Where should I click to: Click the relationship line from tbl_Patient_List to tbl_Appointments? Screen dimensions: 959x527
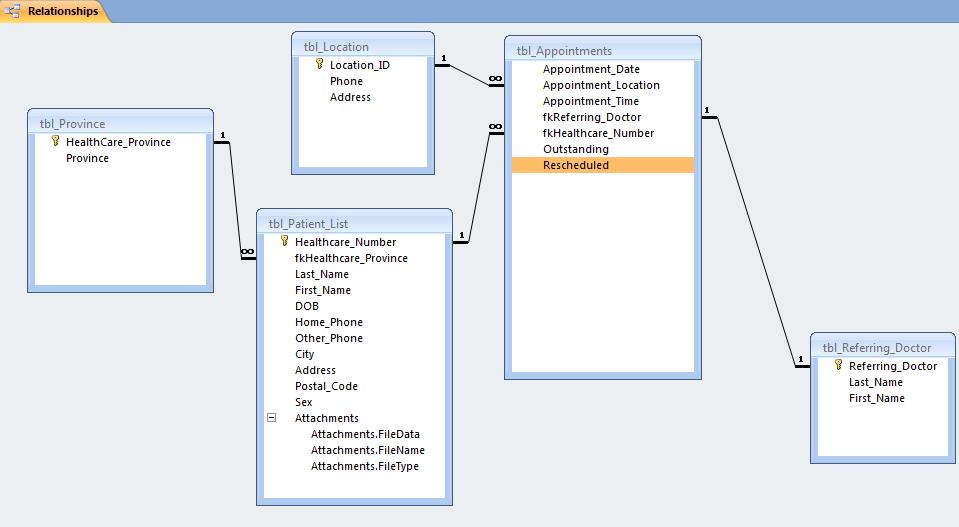479,188
